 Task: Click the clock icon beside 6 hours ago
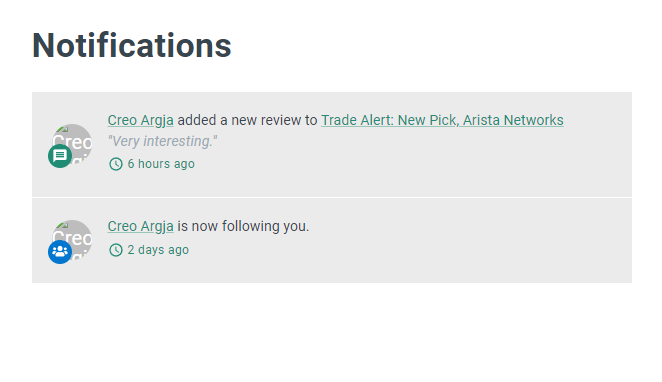coord(116,164)
